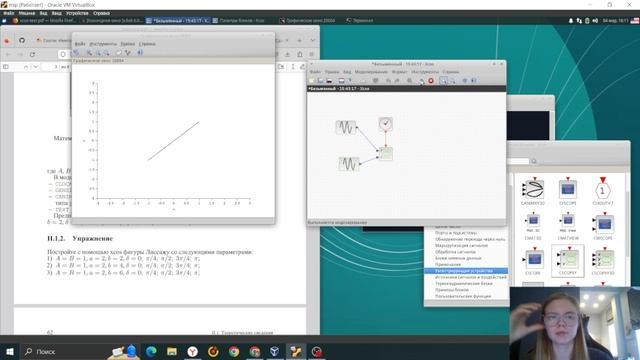Click the help icon at Xcos toolbar end

(x=473, y=81)
